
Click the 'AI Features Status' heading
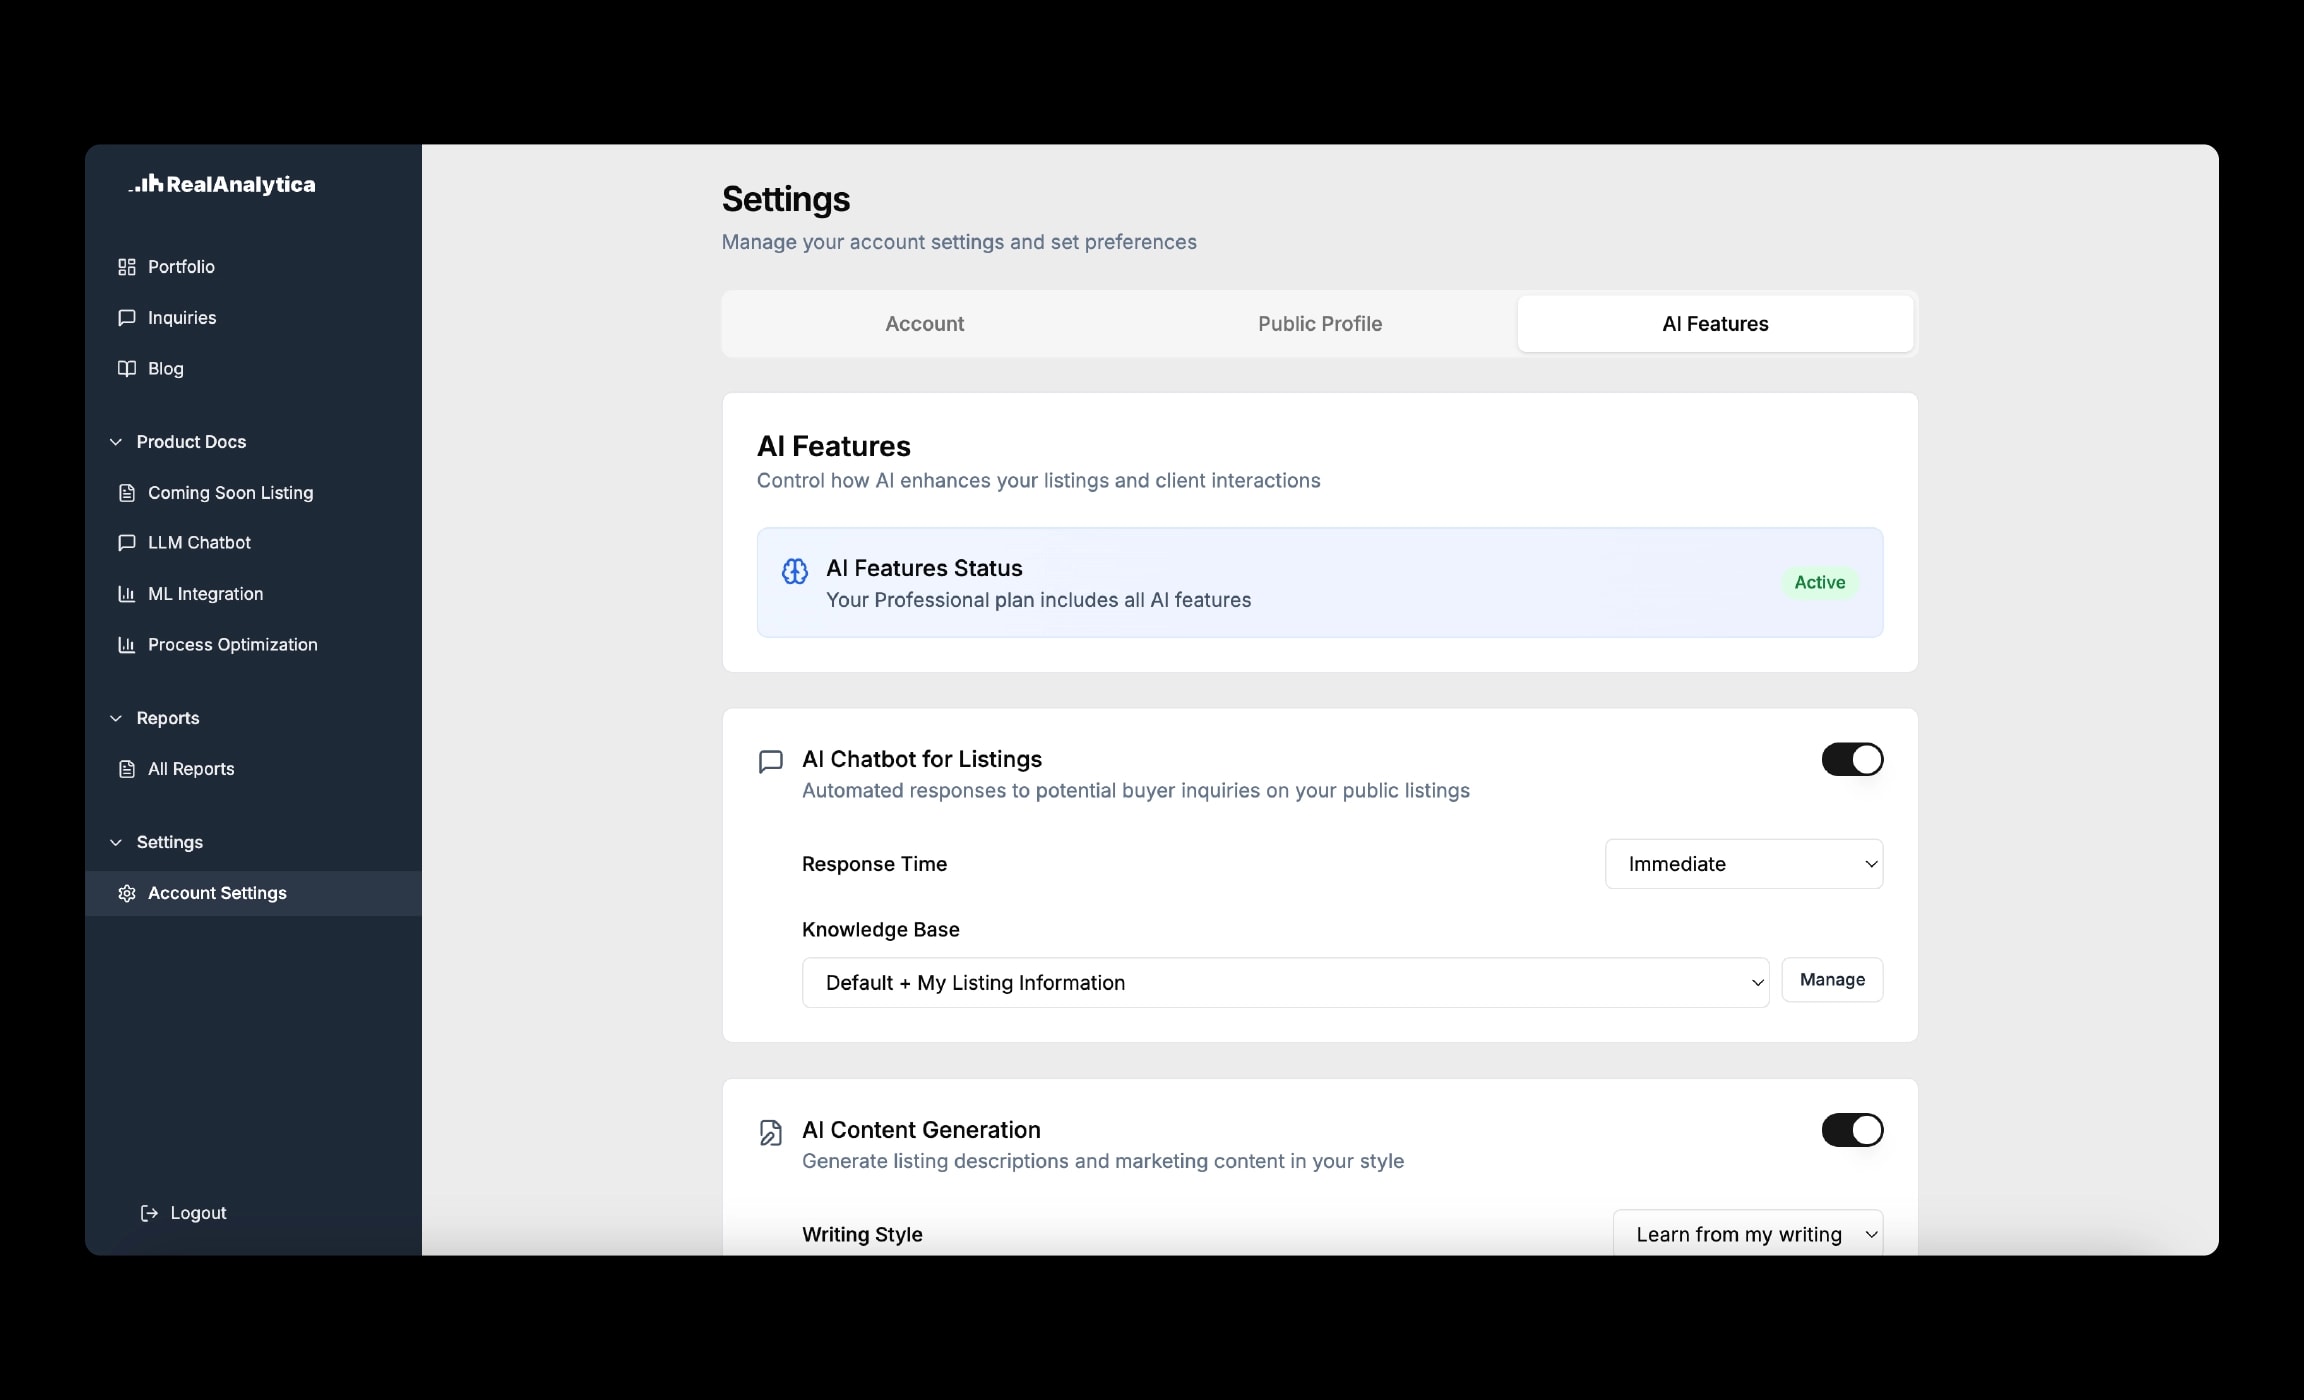coord(924,568)
